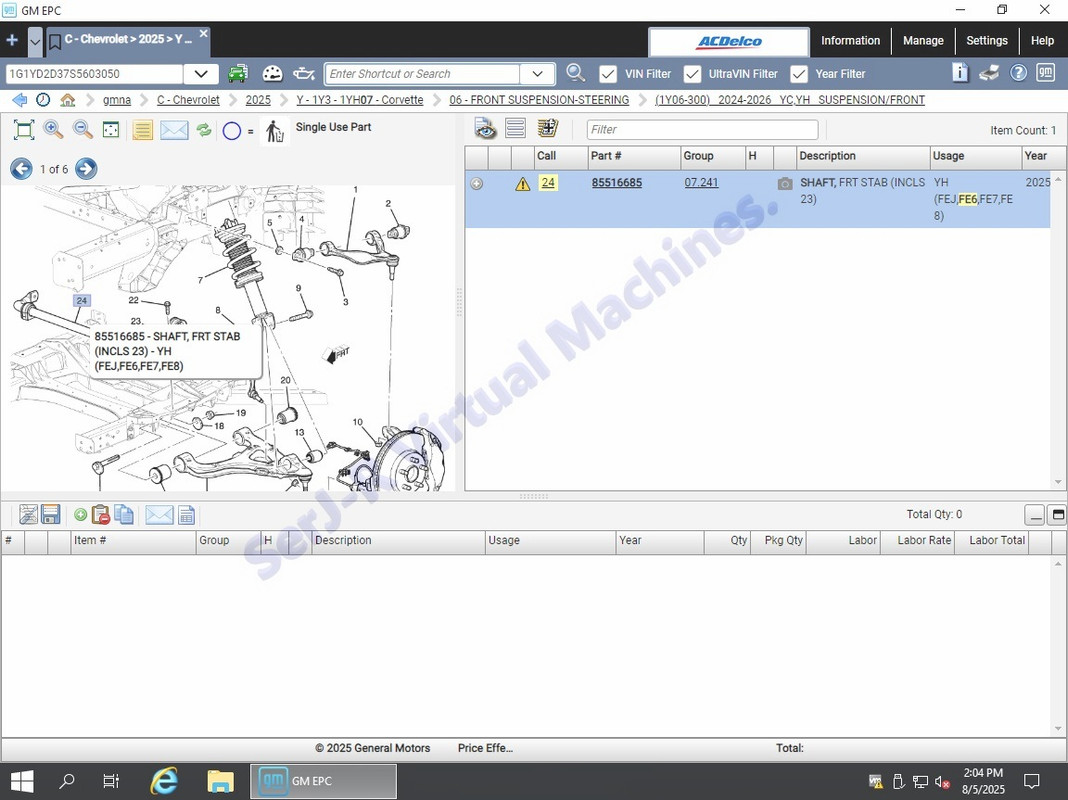The width and height of the screenshot is (1068, 800).
Task: Open a new tab with the plus icon
Action: (x=12, y=40)
